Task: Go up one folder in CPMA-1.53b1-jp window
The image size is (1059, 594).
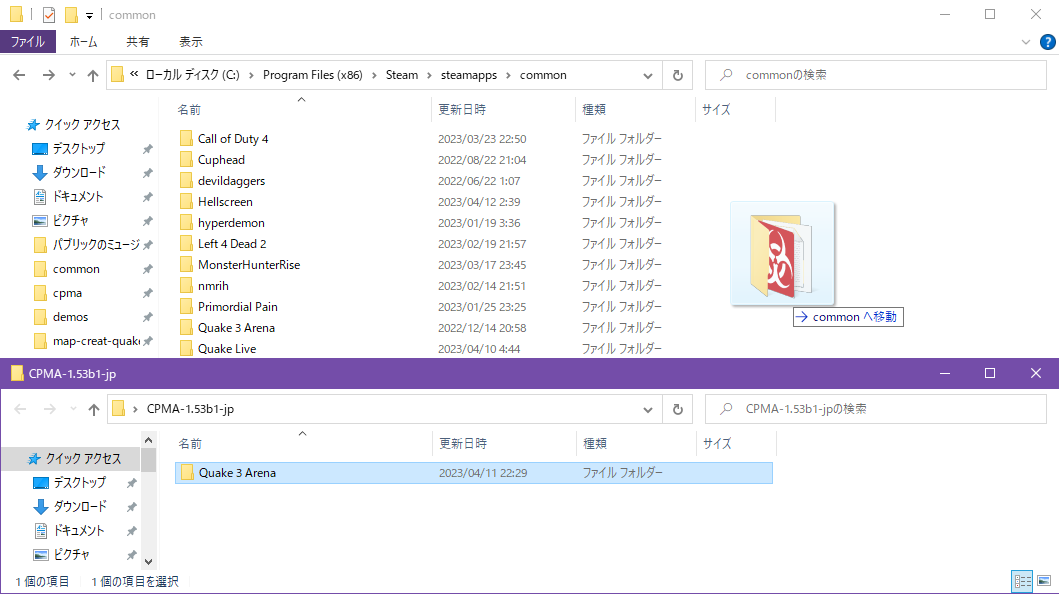Action: tap(93, 409)
